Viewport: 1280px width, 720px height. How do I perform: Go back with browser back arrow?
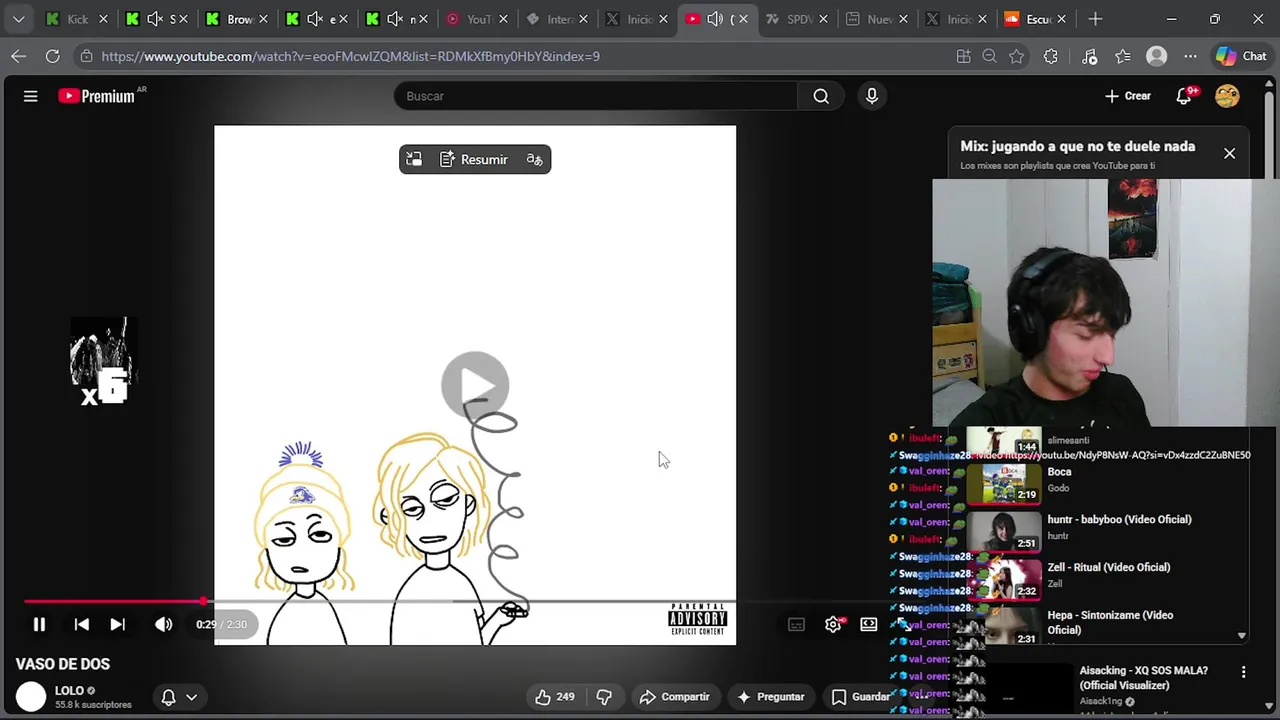click(x=19, y=56)
